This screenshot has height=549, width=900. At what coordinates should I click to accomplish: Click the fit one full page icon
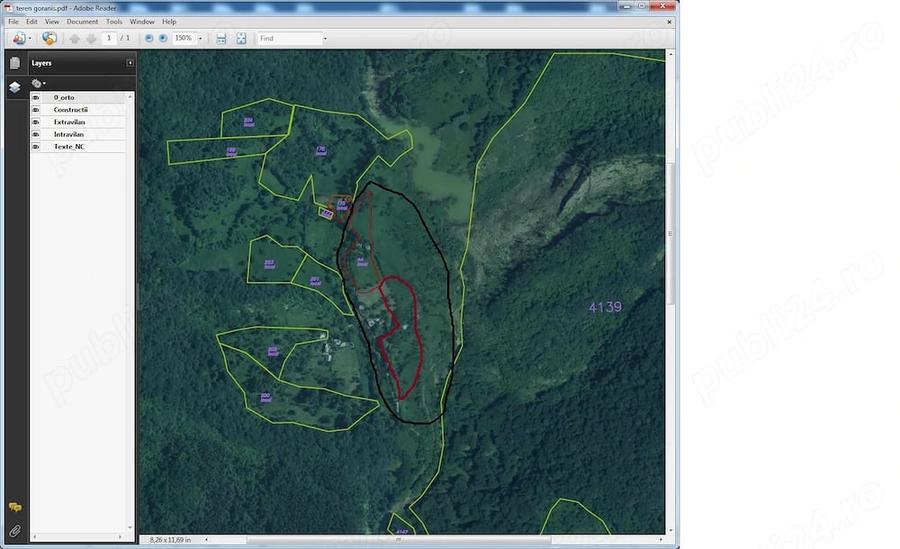pos(241,38)
